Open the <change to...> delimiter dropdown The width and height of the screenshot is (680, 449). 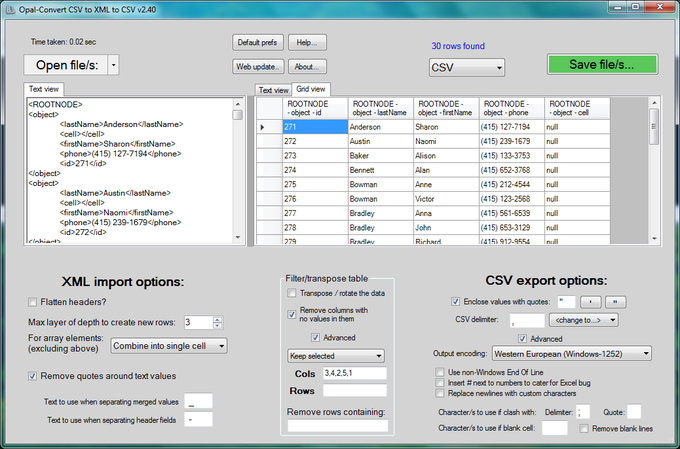tap(584, 320)
